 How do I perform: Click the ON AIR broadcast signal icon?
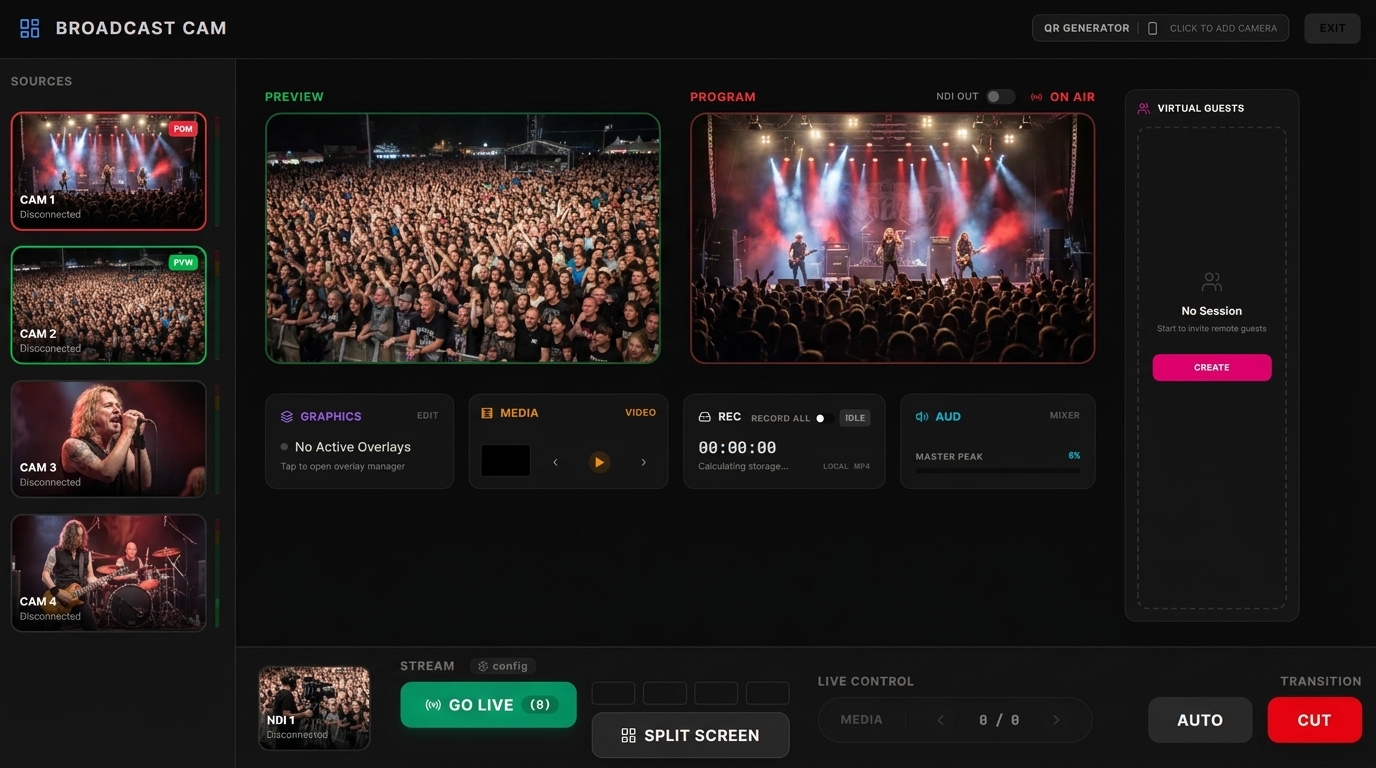(1037, 97)
